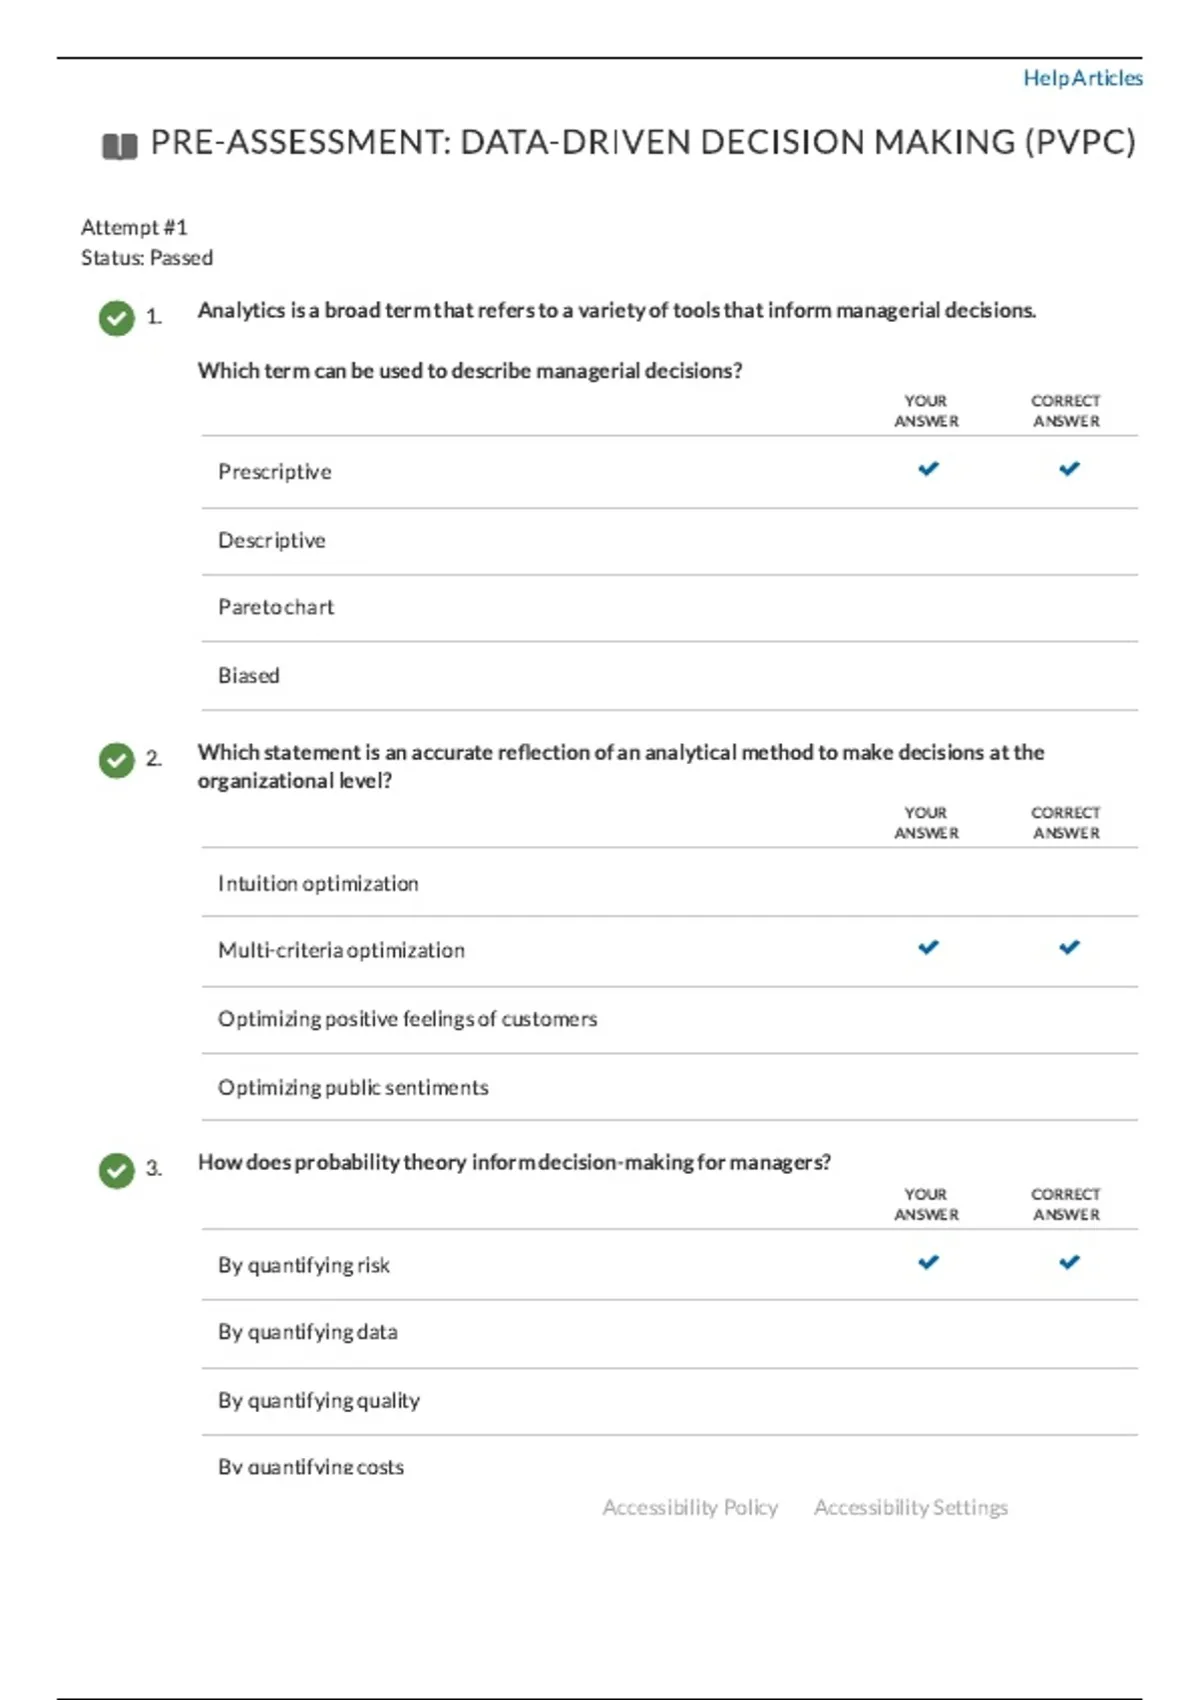Screen dimensions: 1200x1700
Task: Click the book icon beside the assessment title
Action: (x=119, y=146)
